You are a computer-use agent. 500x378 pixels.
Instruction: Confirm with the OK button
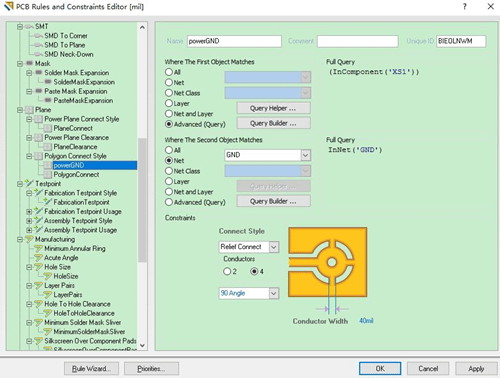[380, 369]
